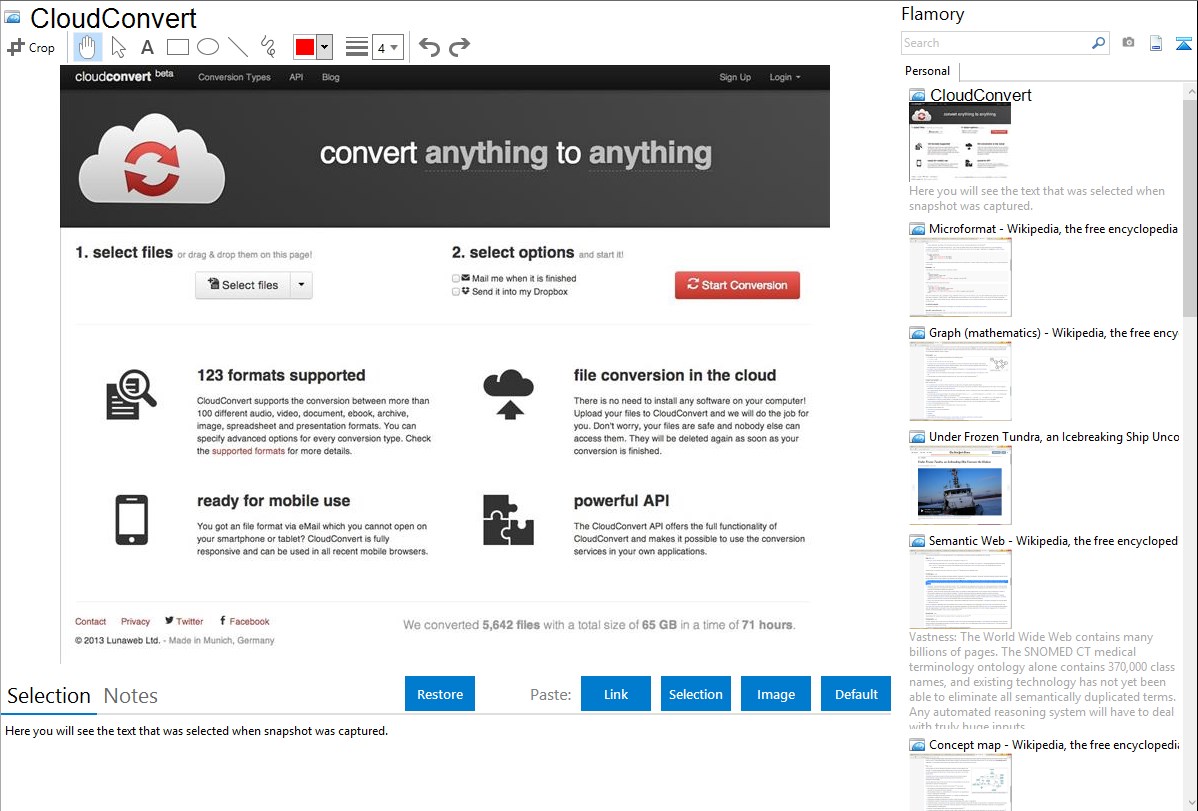This screenshot has width=1198, height=811.
Task: Select the Concept map - Wikipedia entry title
Action: tap(1054, 745)
